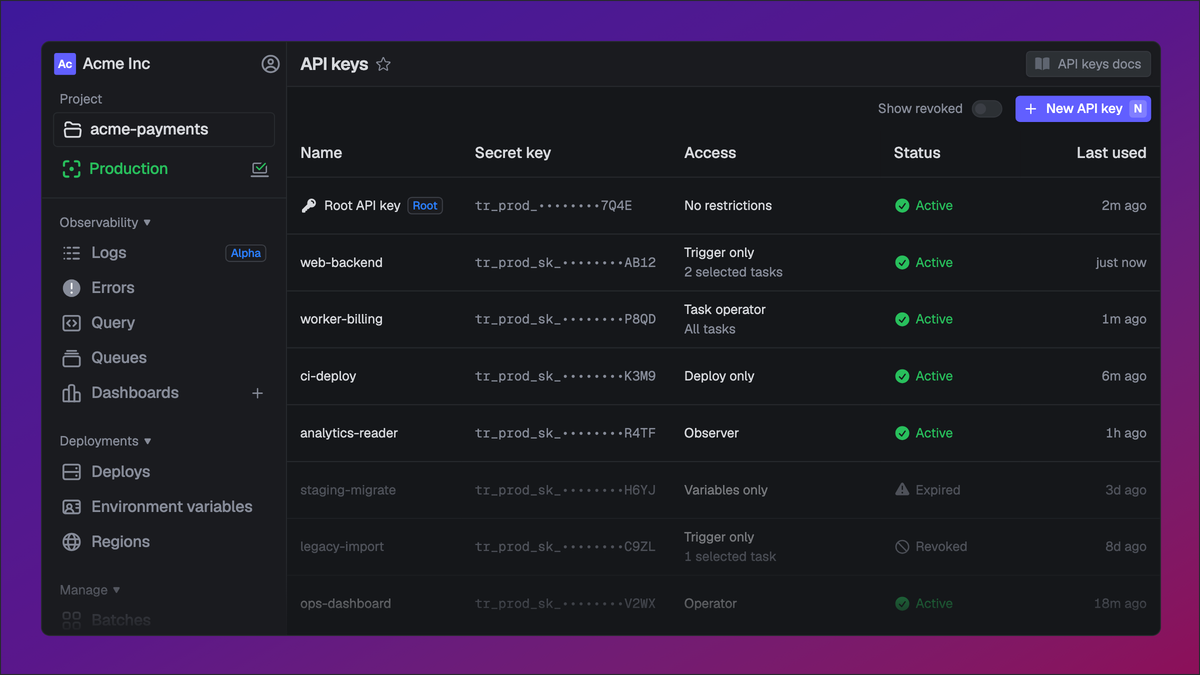Viewport: 1200px width, 675px height.
Task: Open the account profile icon
Action: [x=270, y=64]
